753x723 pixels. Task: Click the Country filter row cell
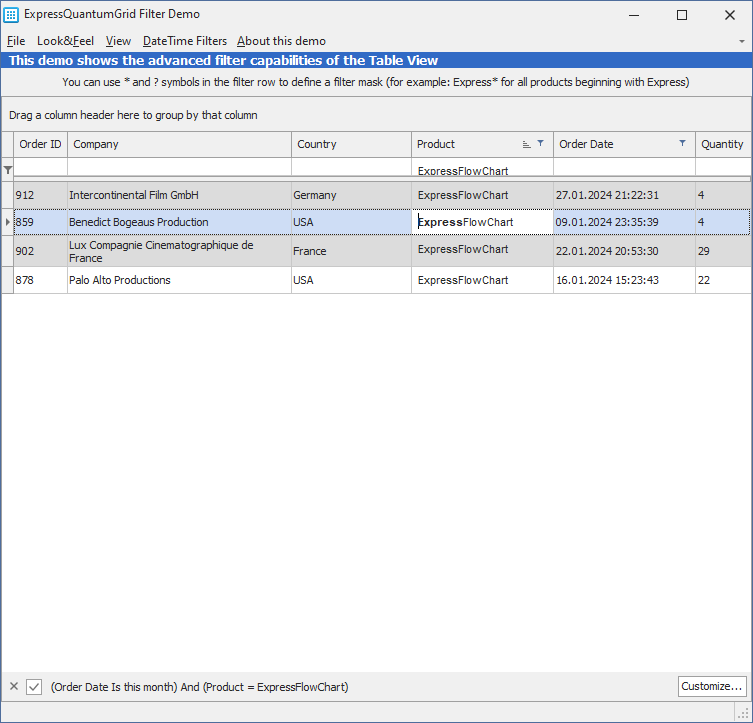click(351, 168)
